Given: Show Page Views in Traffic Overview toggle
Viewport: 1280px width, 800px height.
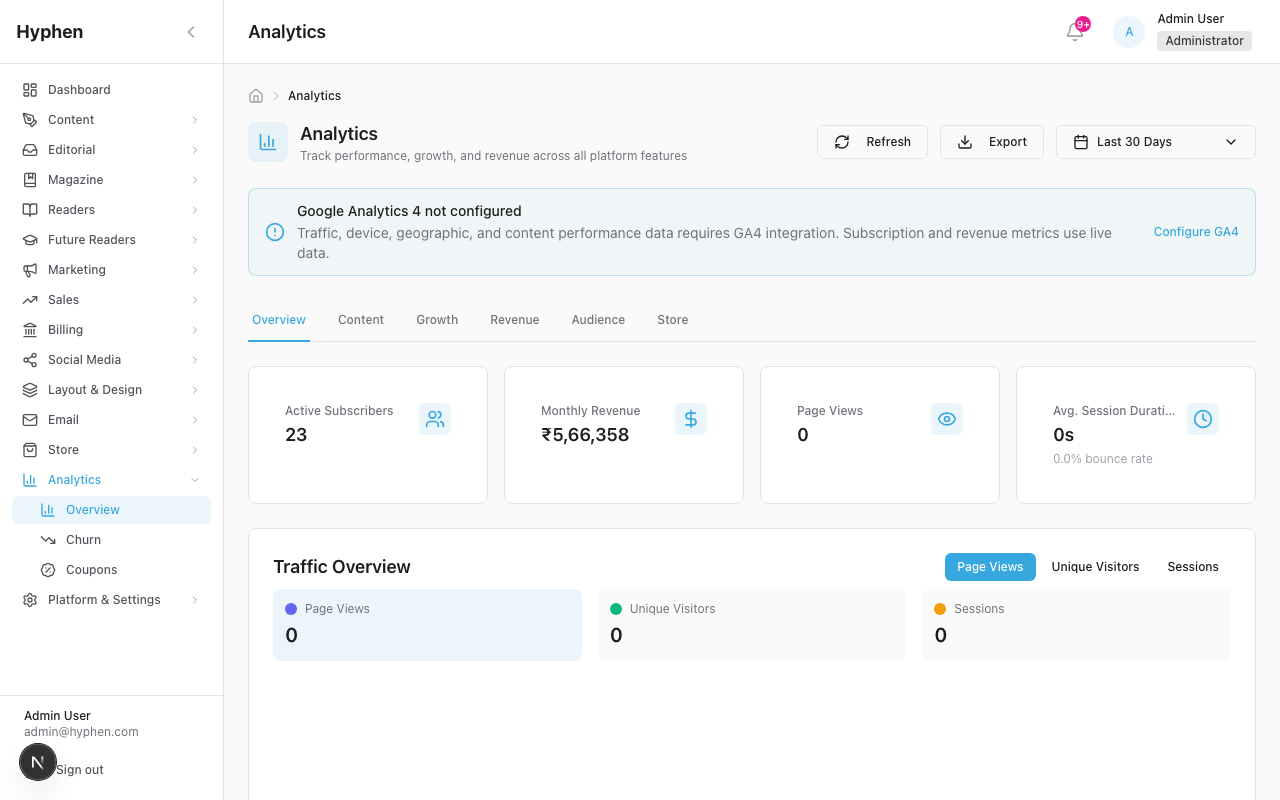Looking at the screenshot, I should [990, 567].
